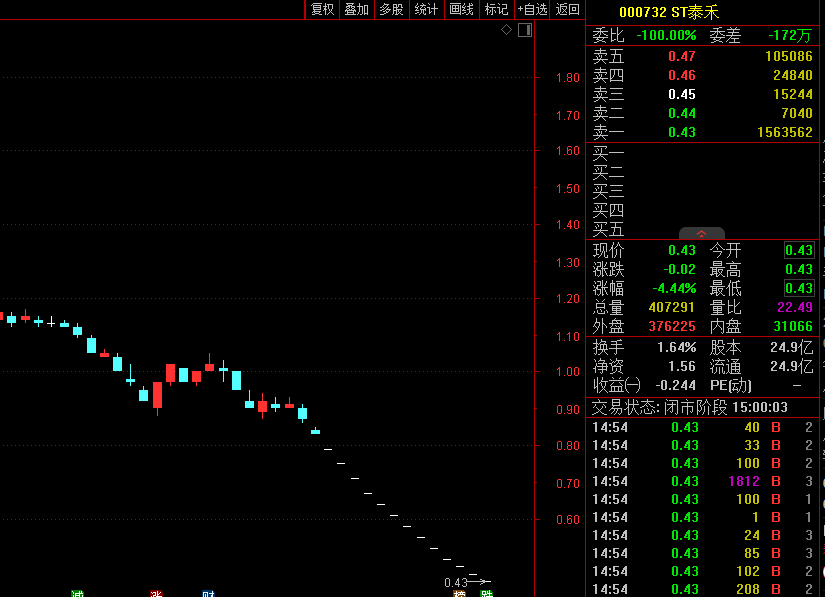Toggle the side panel layout icon
This screenshot has height=597, width=825.
point(525,30)
